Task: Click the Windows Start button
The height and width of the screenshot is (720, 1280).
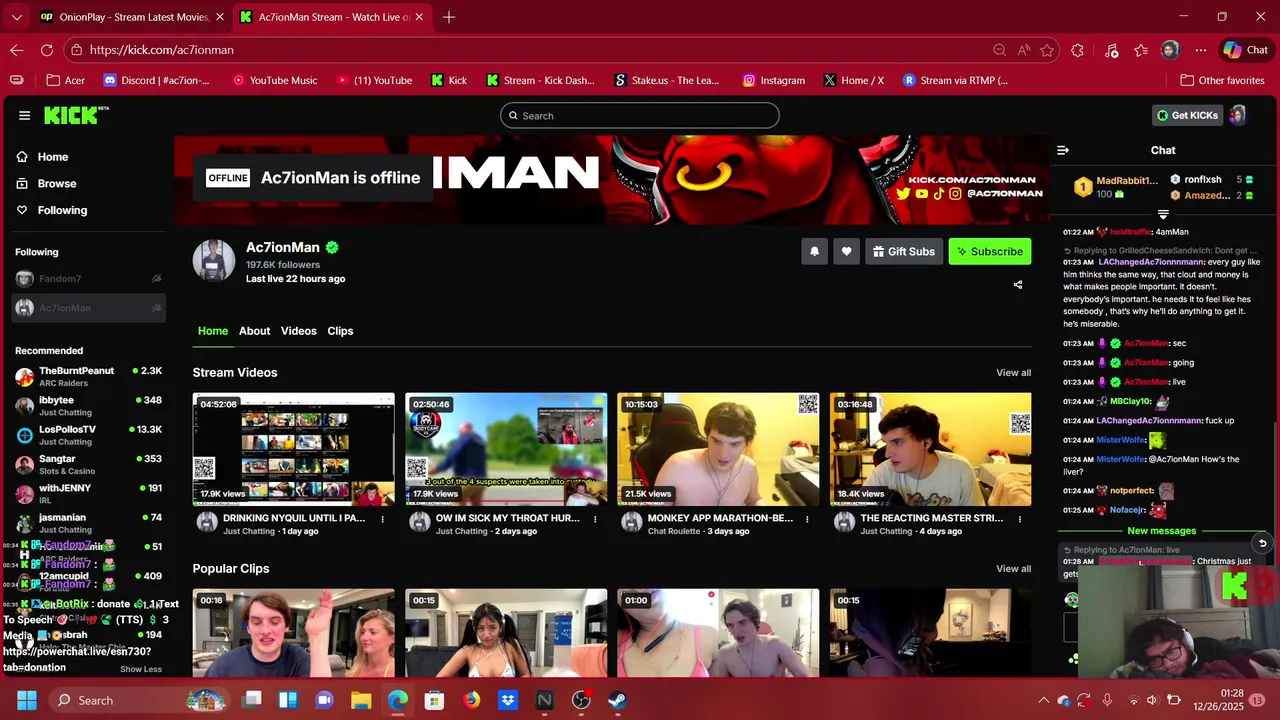Action: coord(26,700)
